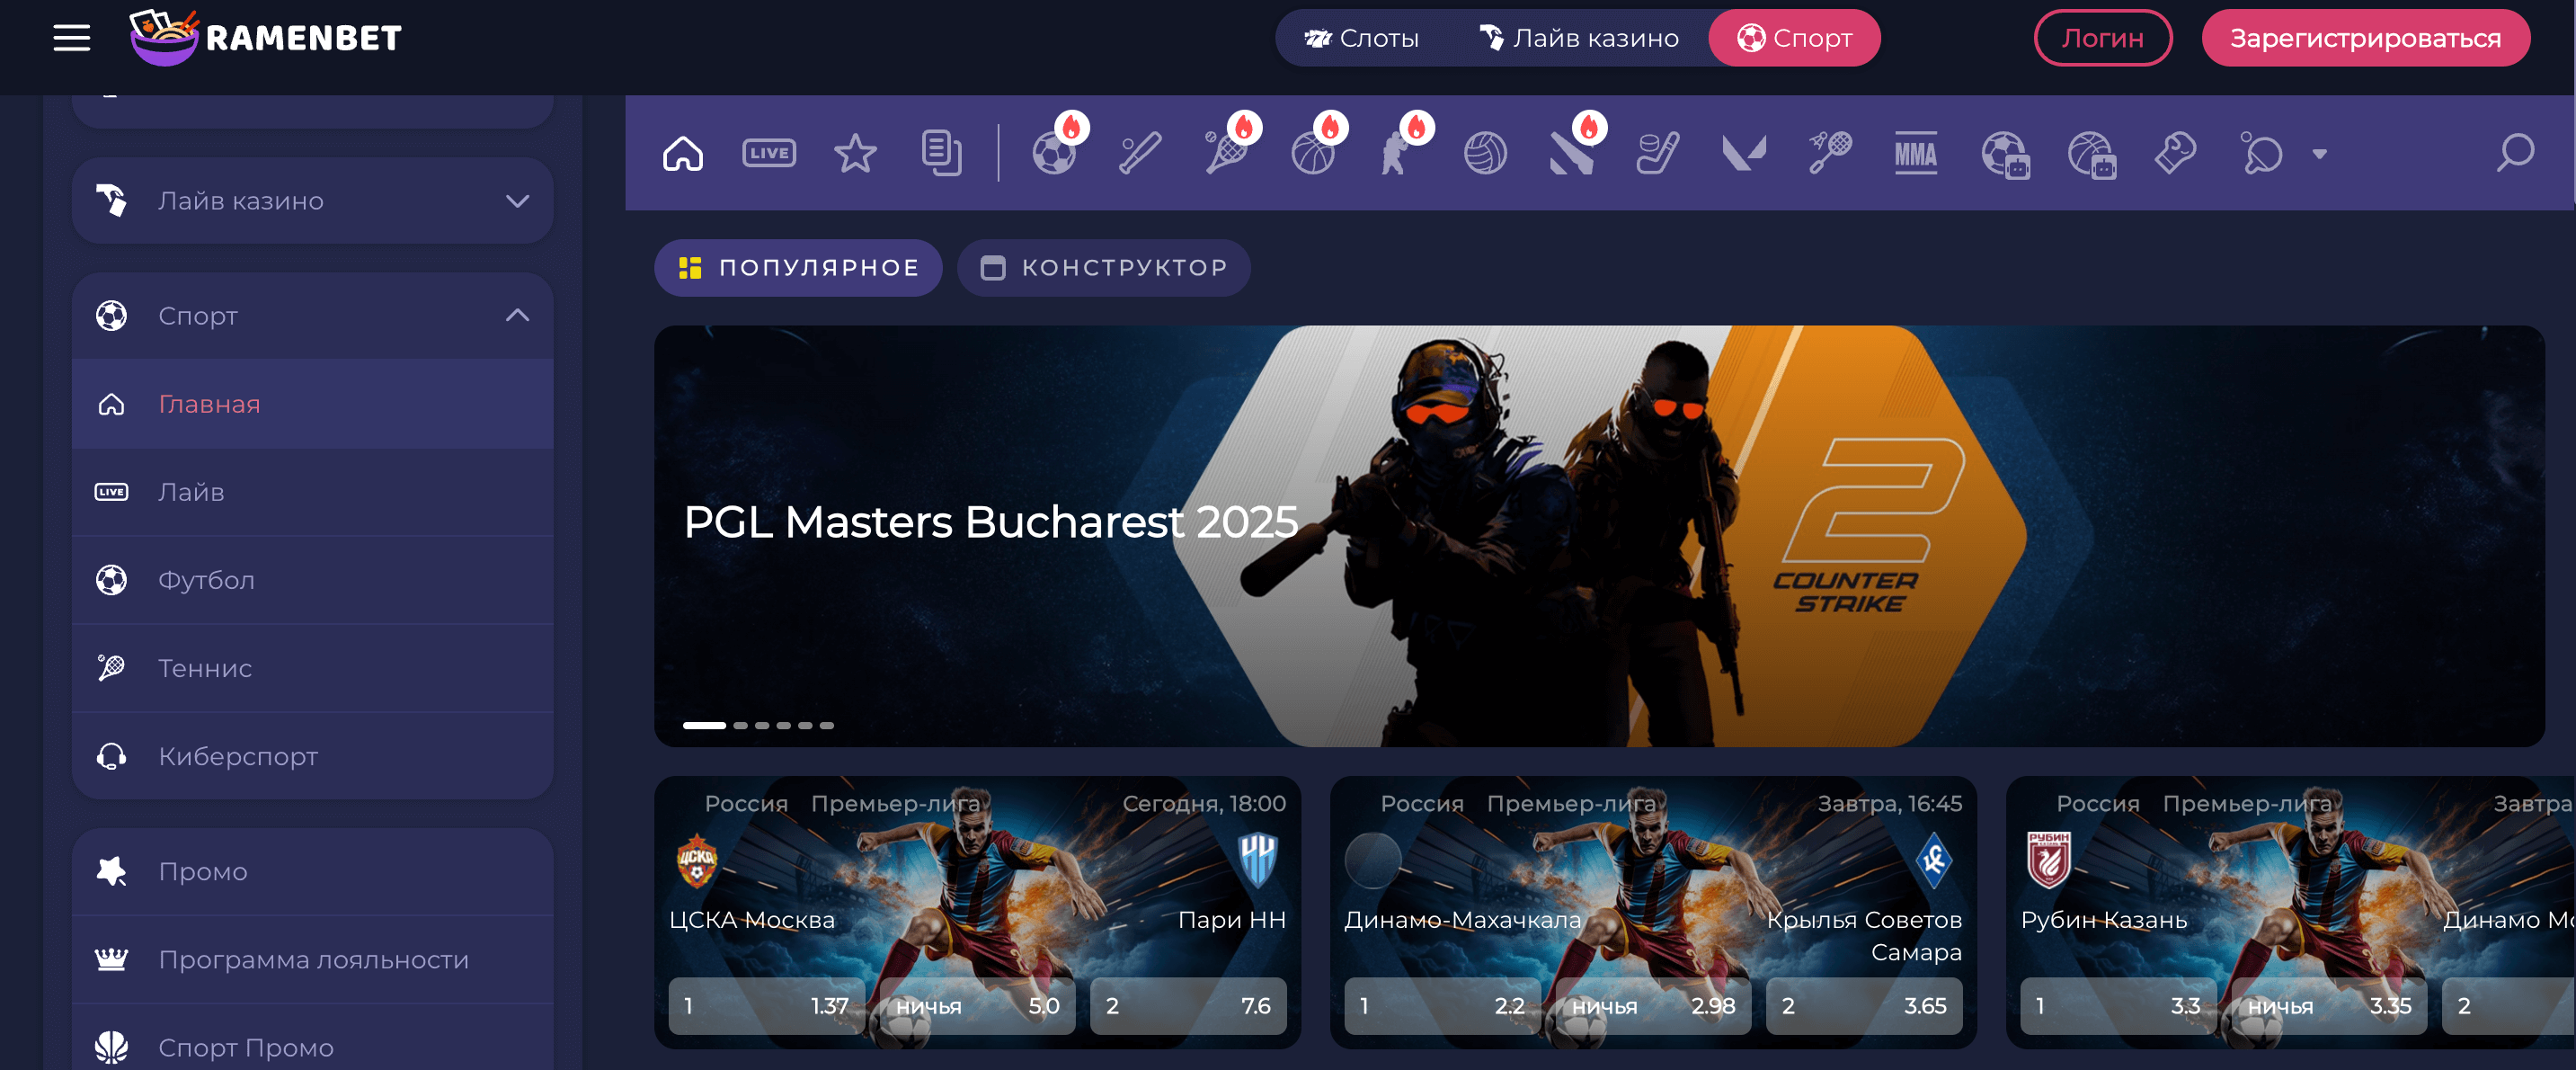Open the favorites star icon
The height and width of the screenshot is (1070, 2576).
tap(855, 154)
